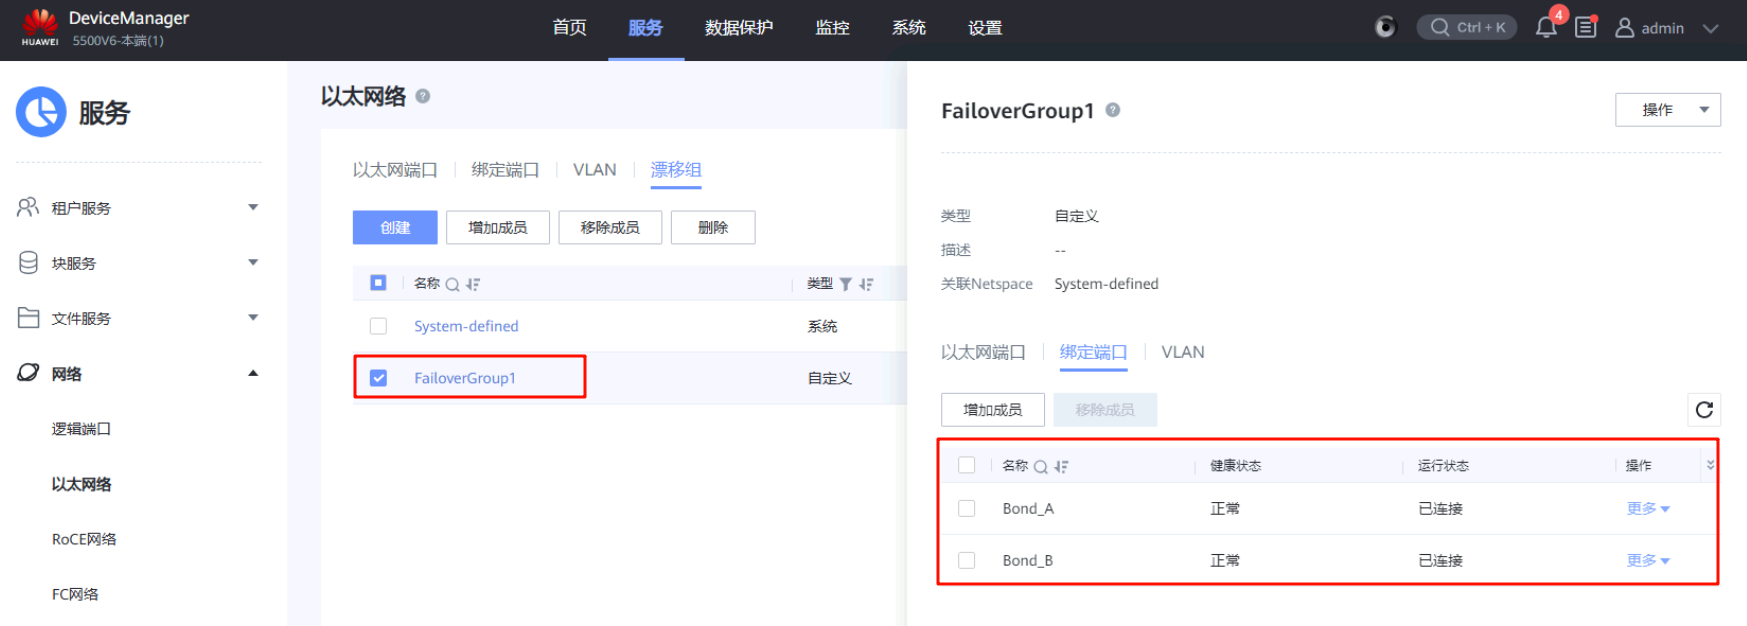
Task: Switch to the VLAN tab in detail panel
Action: 1182,352
